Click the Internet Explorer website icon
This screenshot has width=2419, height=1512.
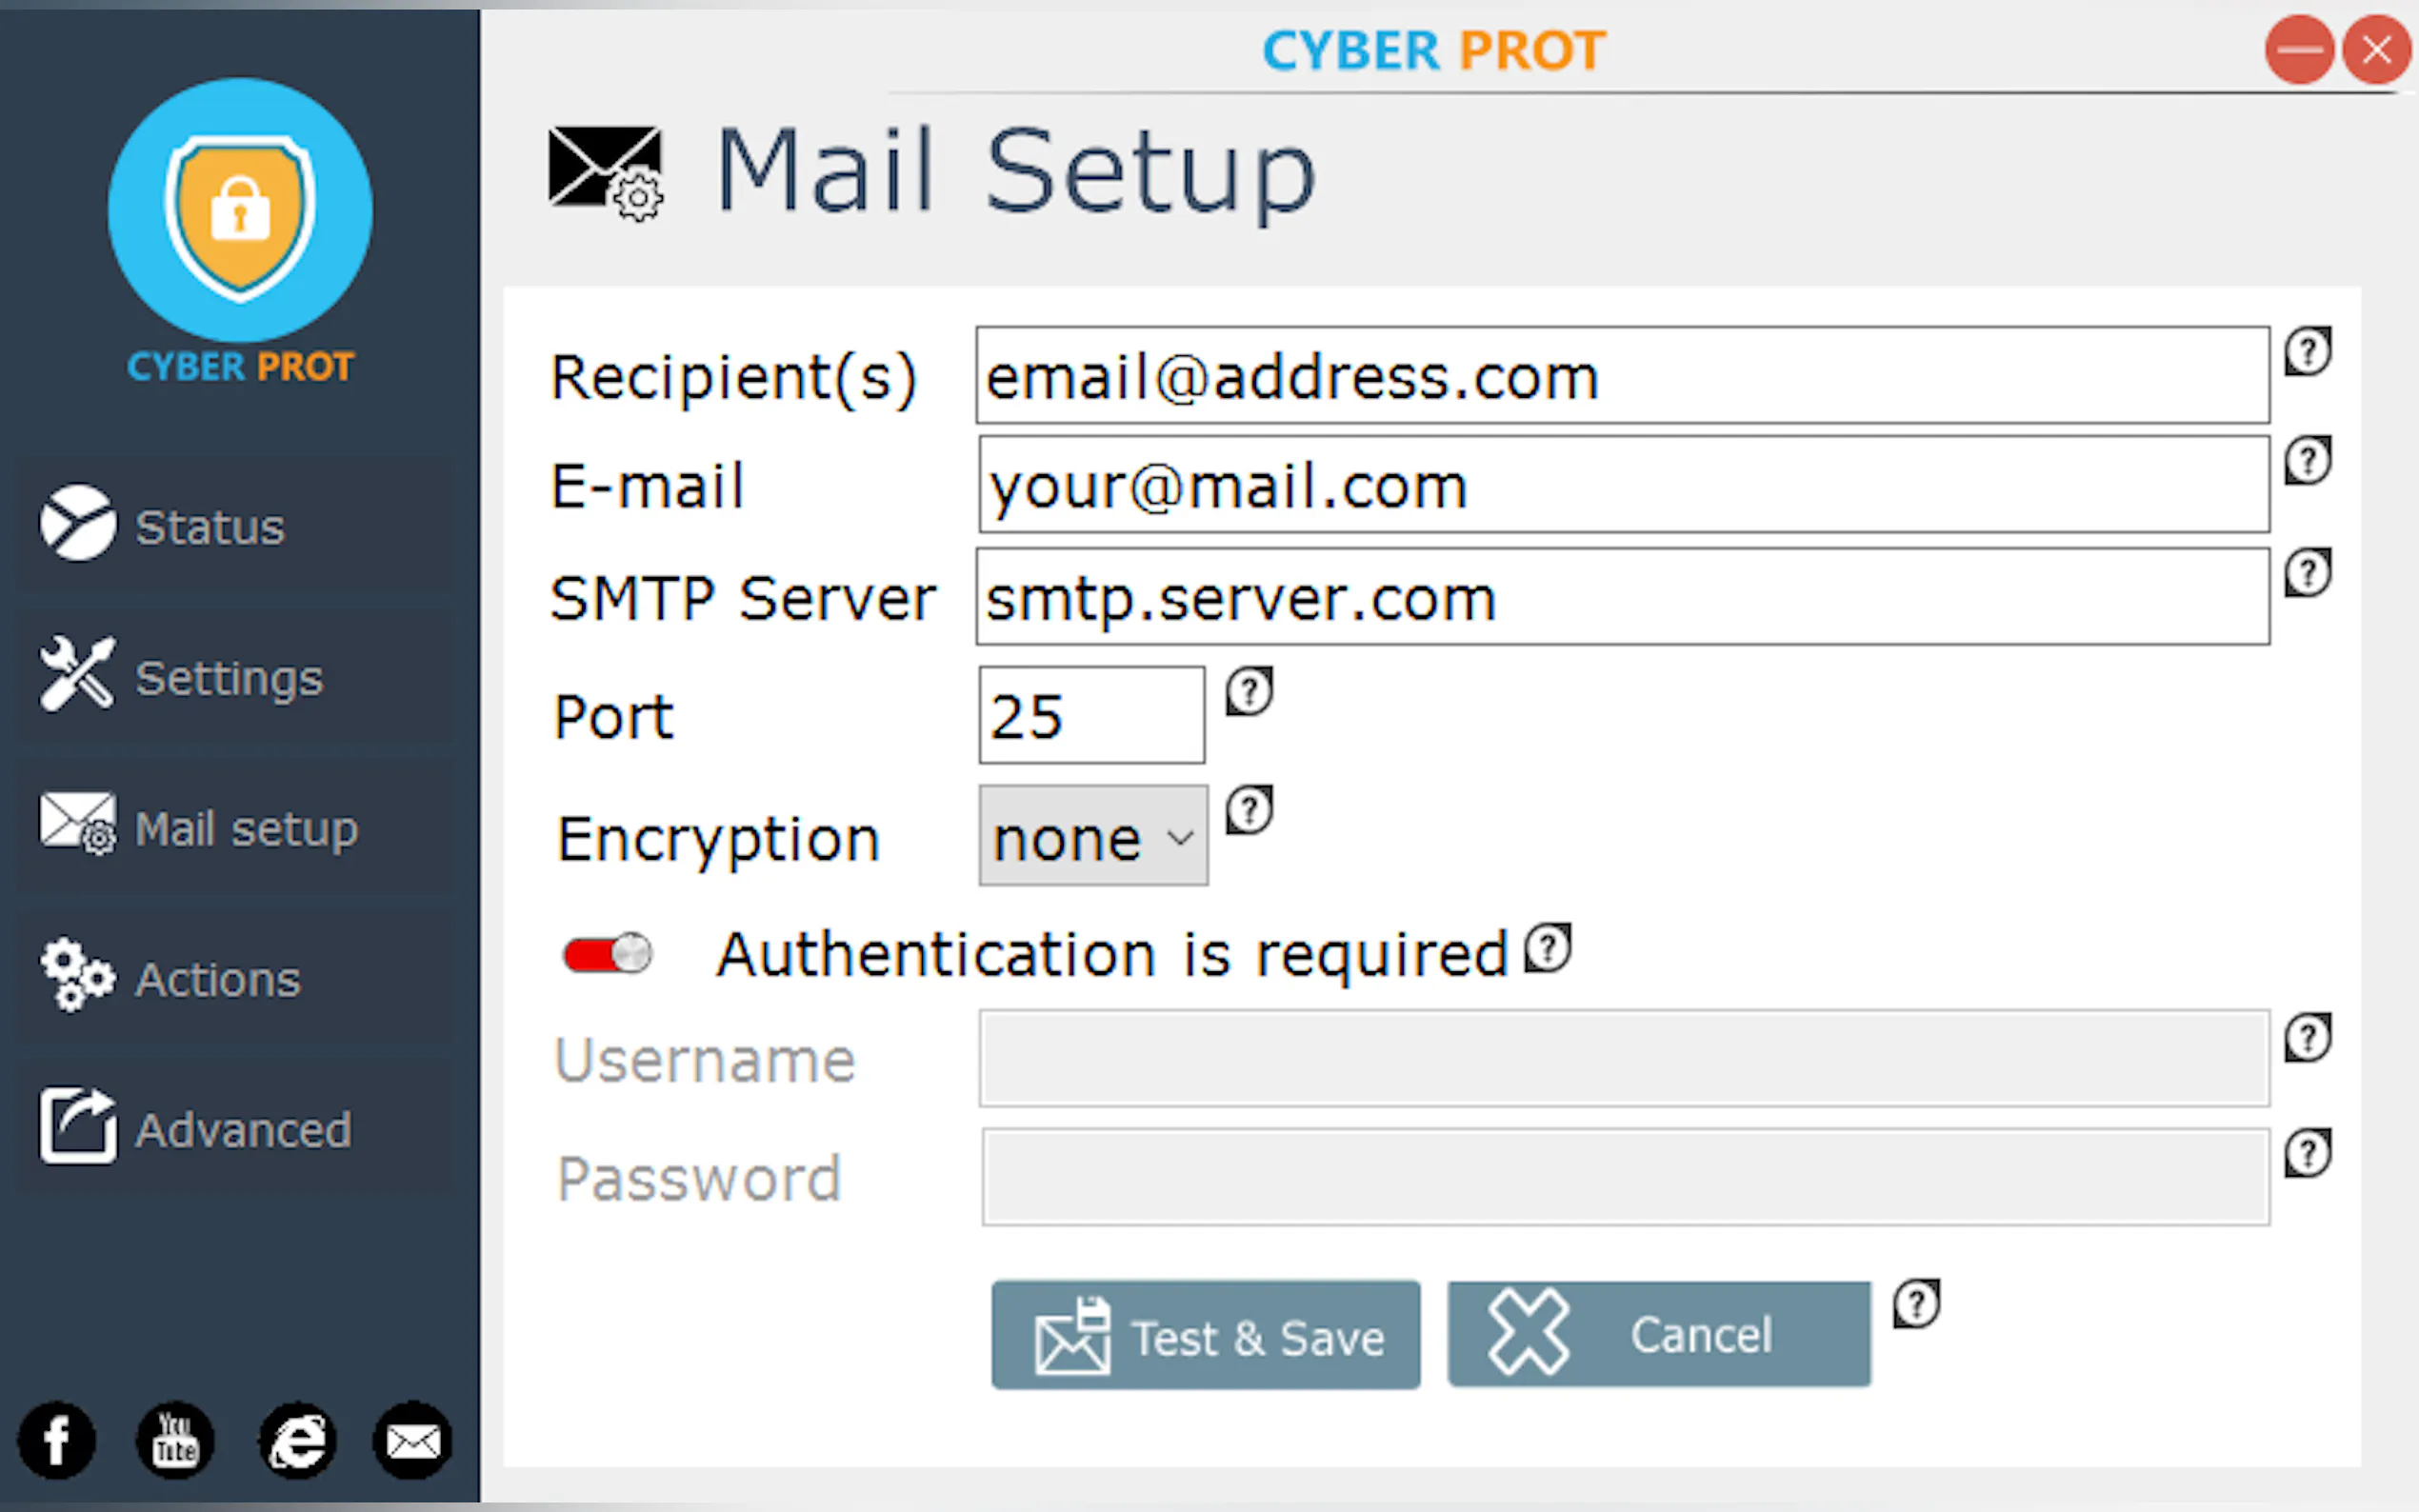[296, 1440]
